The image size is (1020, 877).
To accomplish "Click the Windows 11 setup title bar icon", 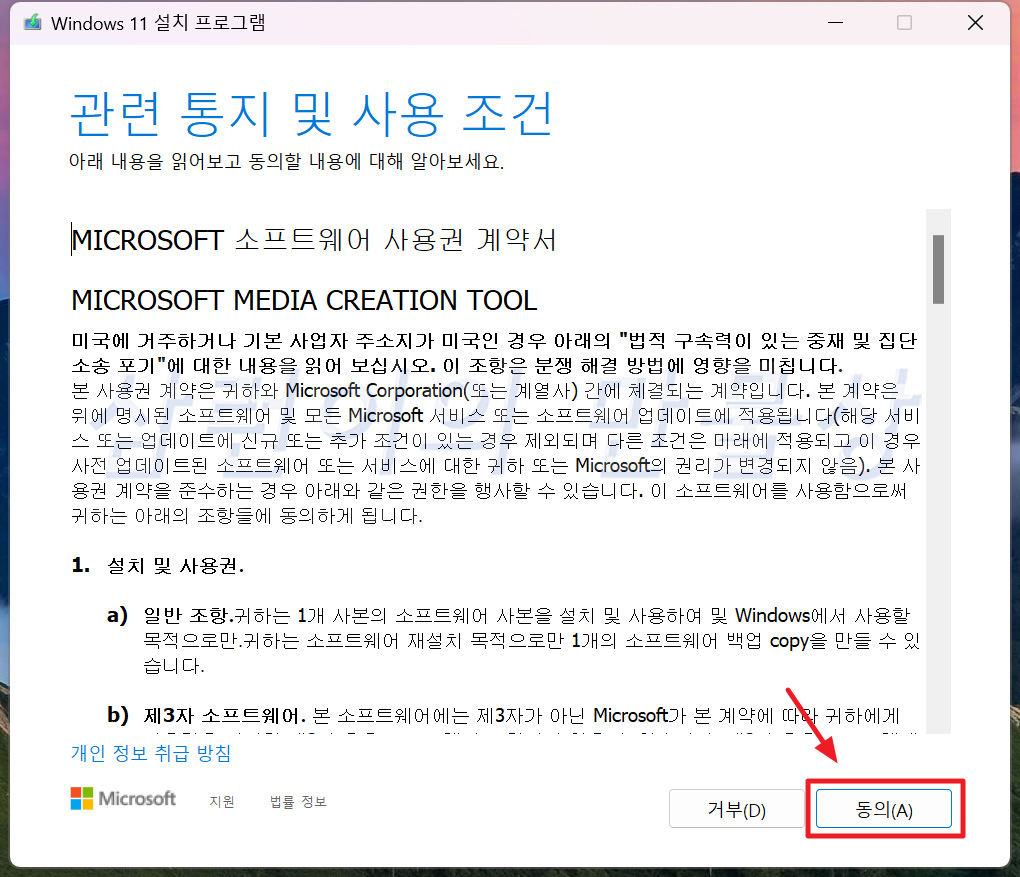I will [x=33, y=23].
